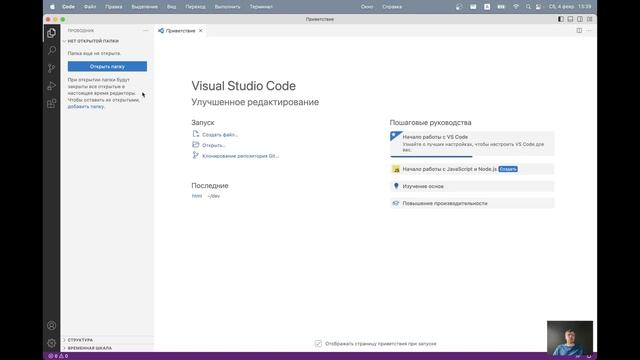Open the Source Control view icon
The width and height of the screenshot is (640, 360).
(51, 68)
